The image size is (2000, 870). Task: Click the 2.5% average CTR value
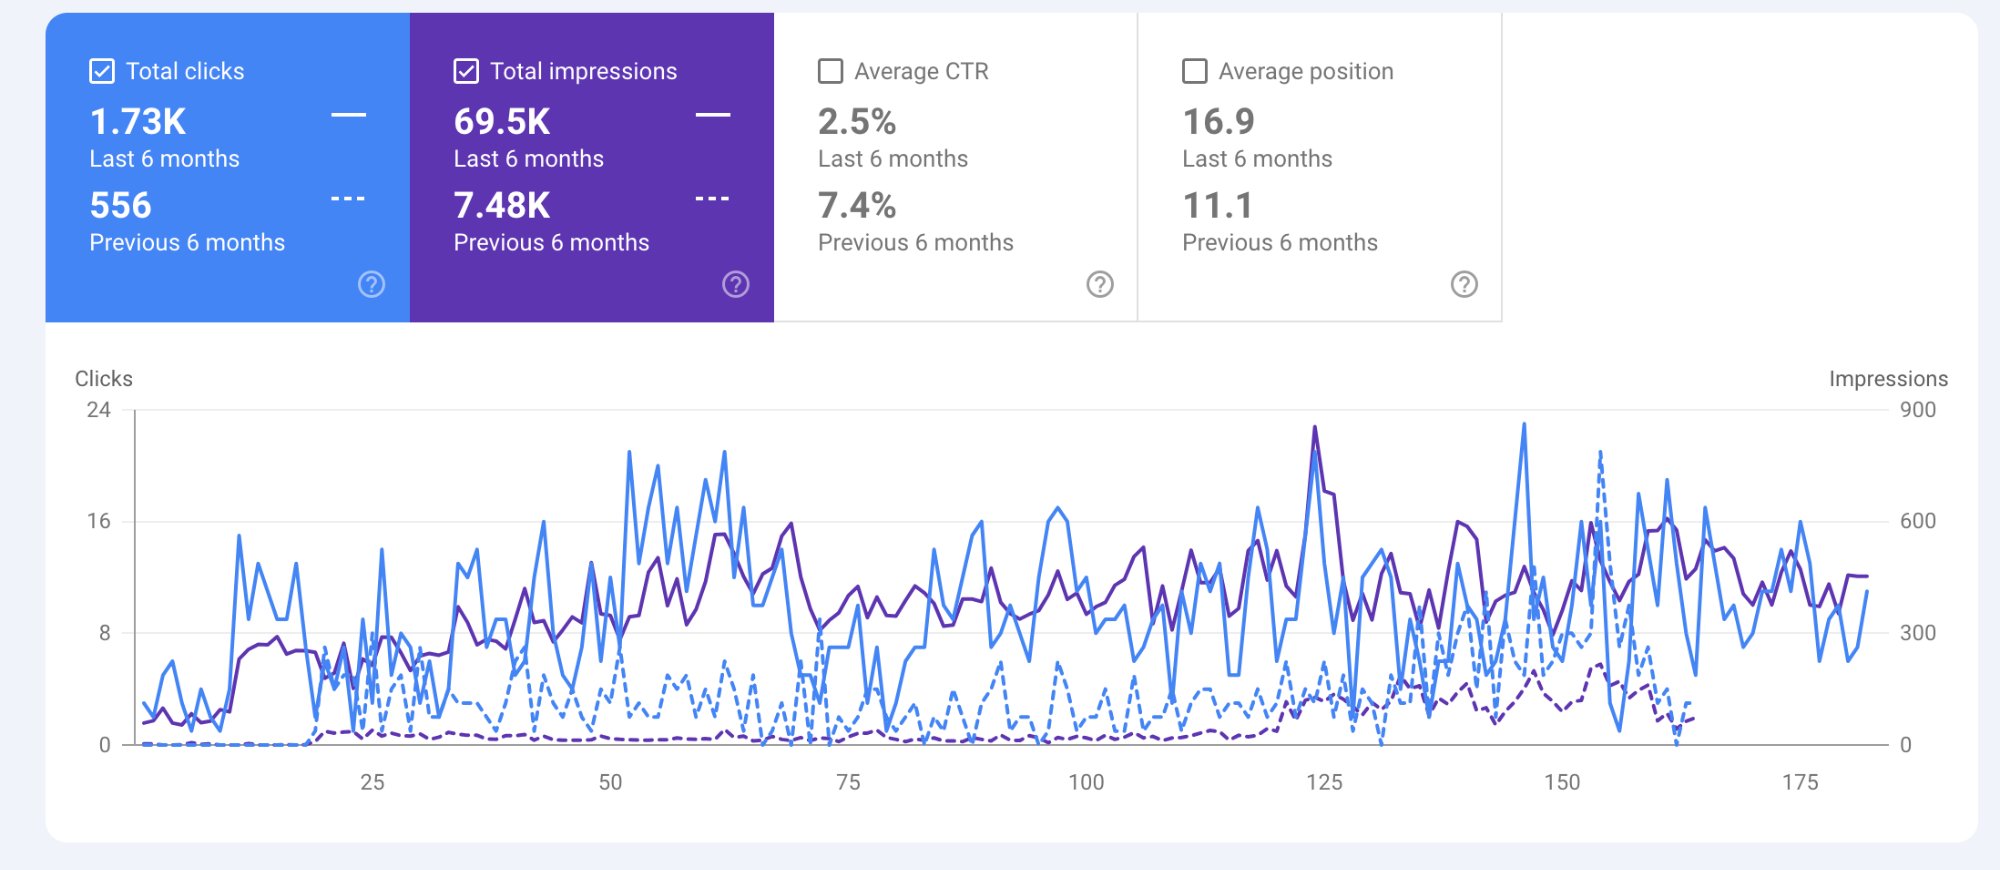[857, 122]
